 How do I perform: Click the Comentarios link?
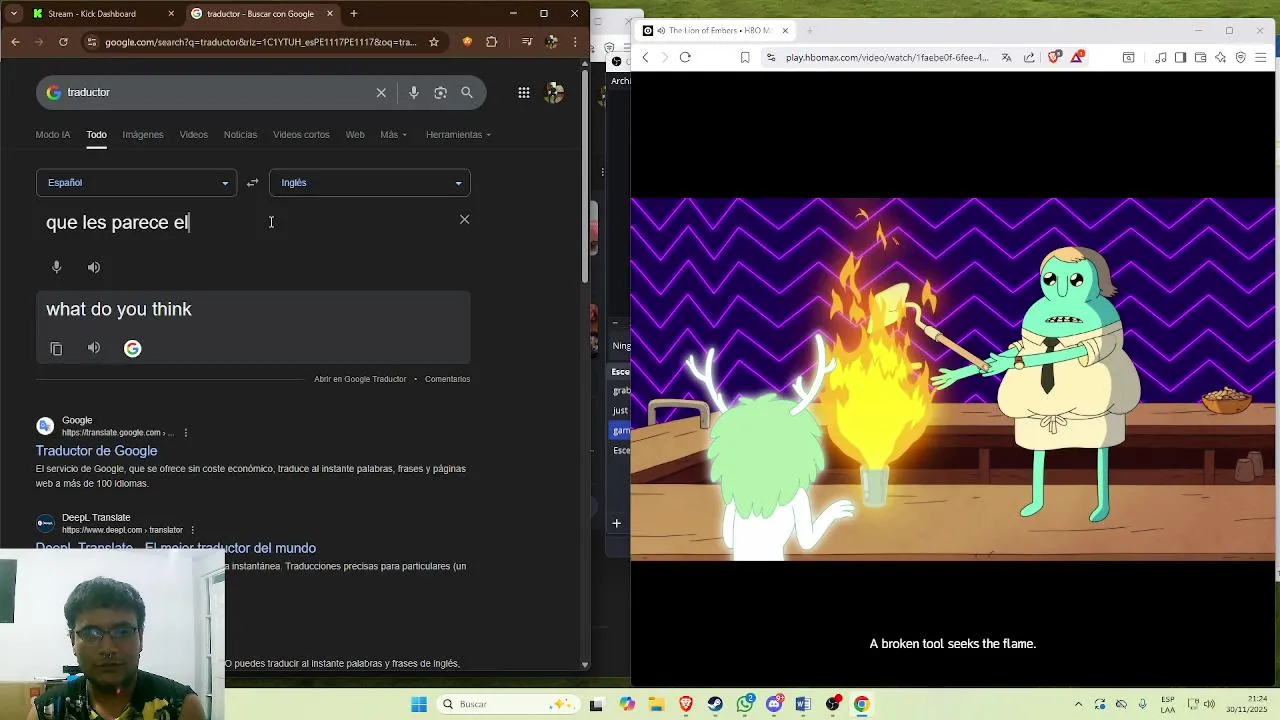pyautogui.click(x=447, y=379)
